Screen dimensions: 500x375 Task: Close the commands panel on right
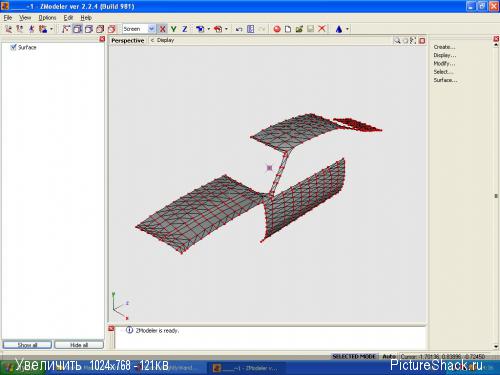[496, 39]
